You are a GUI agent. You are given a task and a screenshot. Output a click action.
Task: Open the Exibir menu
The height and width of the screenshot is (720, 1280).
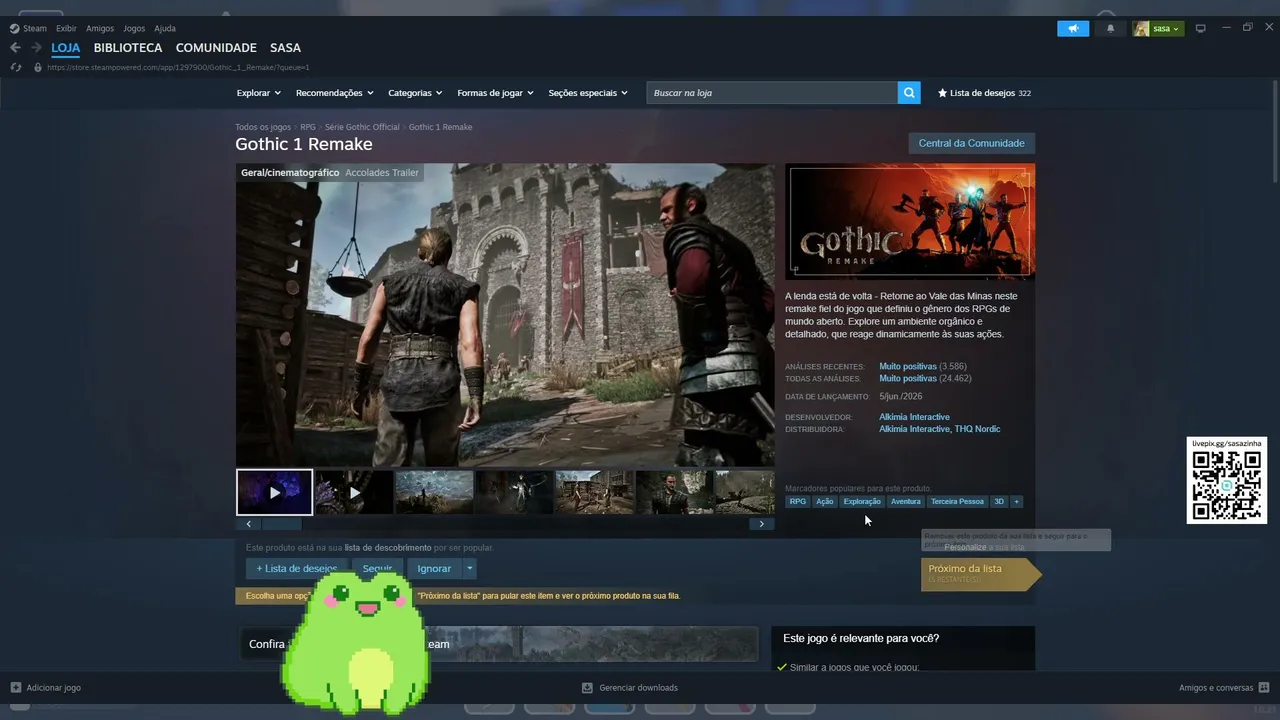(x=66, y=28)
